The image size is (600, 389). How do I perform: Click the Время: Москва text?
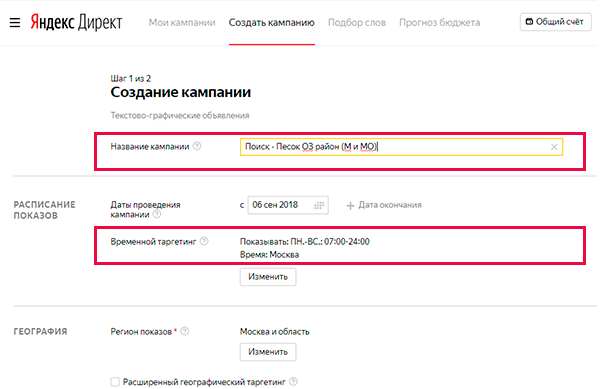(x=269, y=255)
